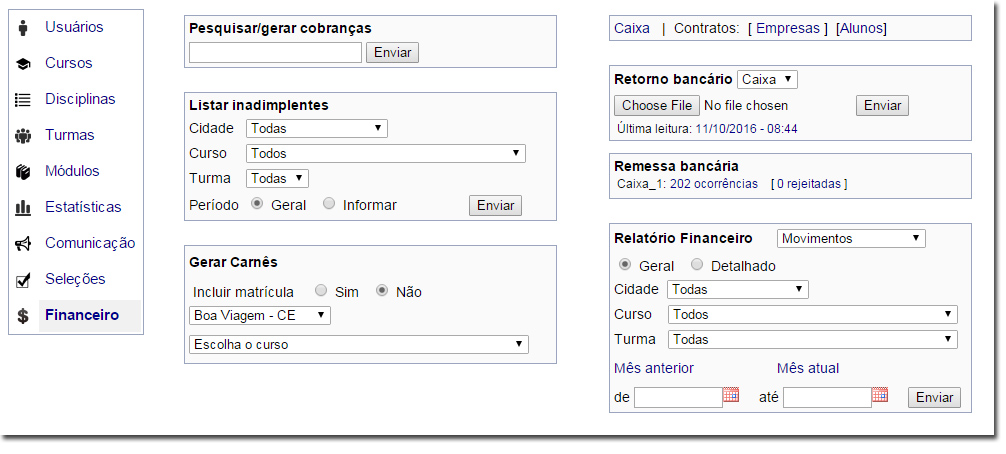
Task: Click the Usuários person icon in sidebar
Action: (23, 27)
